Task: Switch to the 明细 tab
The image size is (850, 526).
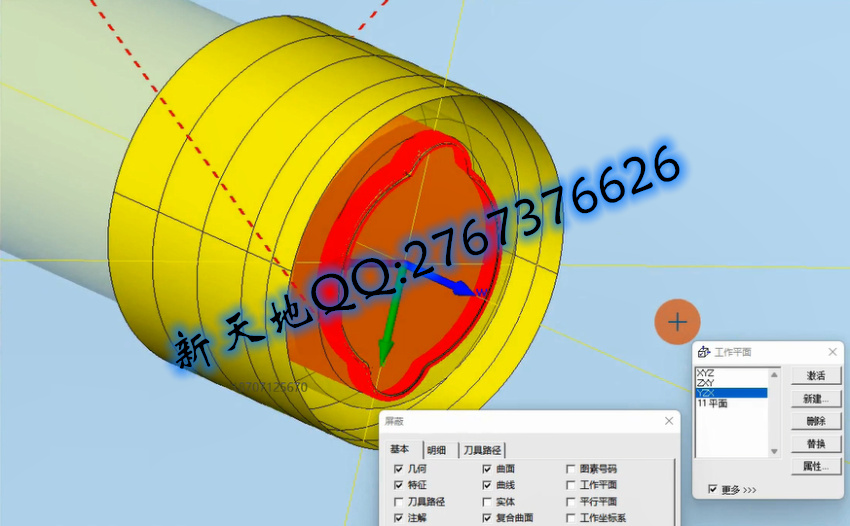Action: click(436, 450)
